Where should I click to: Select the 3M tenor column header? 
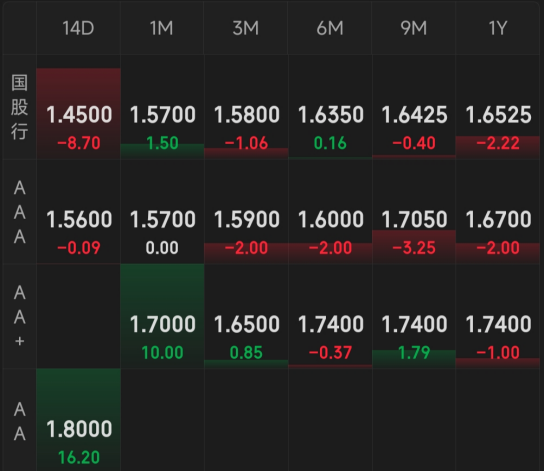(246, 28)
